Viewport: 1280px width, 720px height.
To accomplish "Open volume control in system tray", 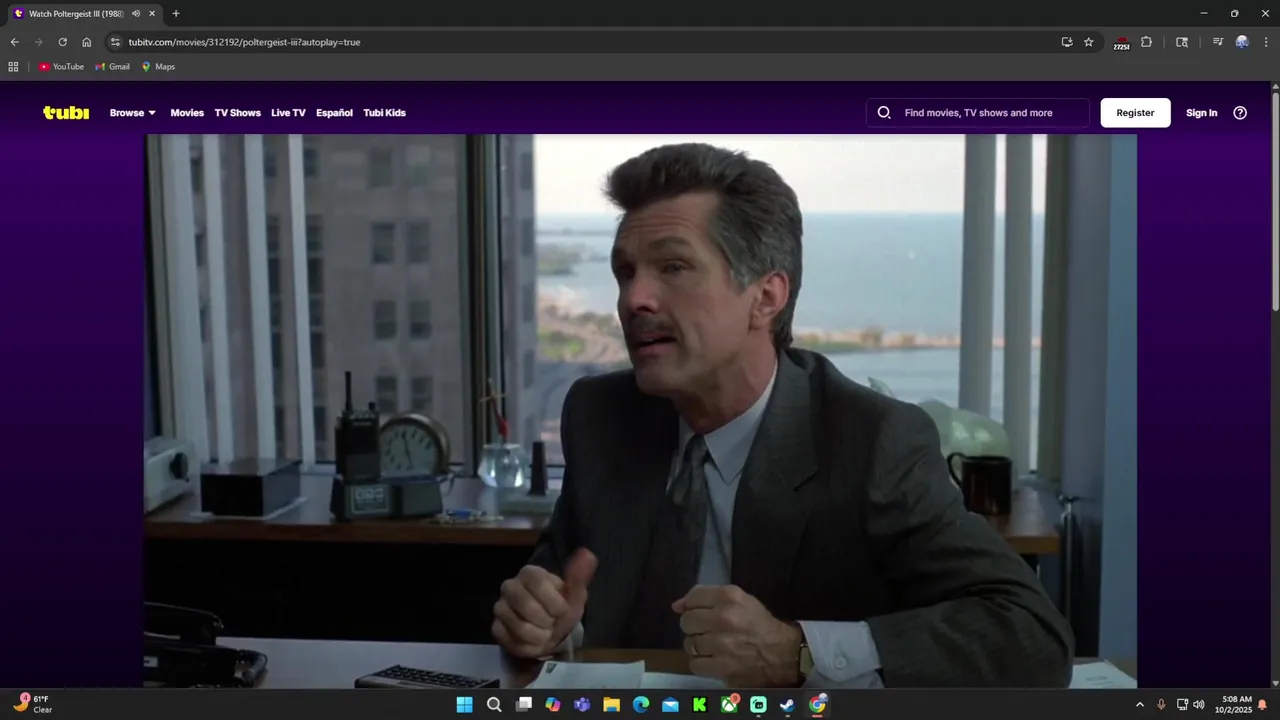I will [x=1199, y=705].
